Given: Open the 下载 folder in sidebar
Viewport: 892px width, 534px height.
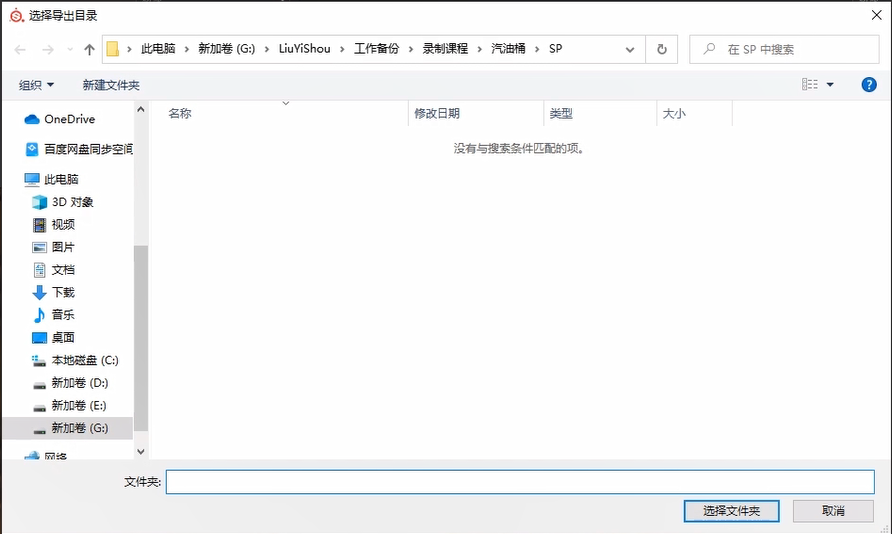Looking at the screenshot, I should 63,292.
